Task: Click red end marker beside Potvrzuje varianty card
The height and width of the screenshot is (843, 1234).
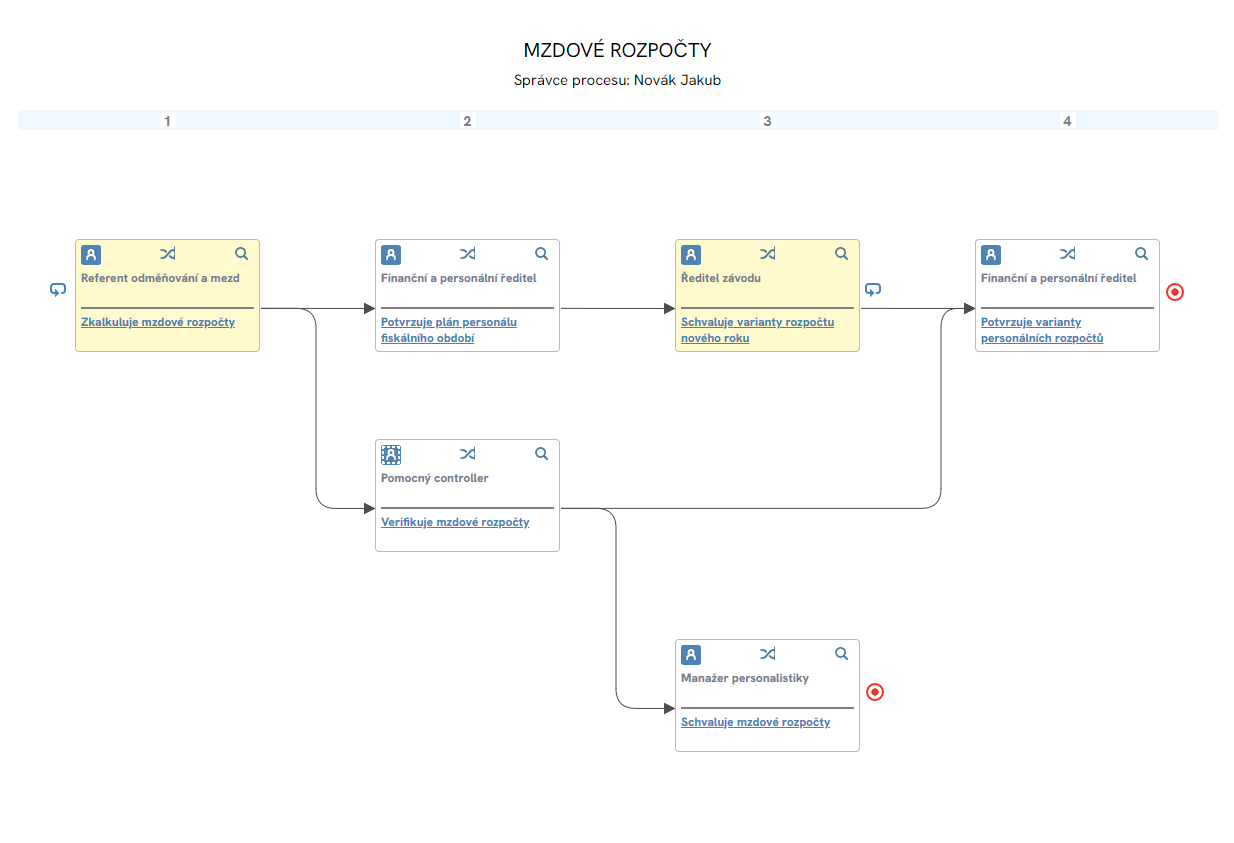Action: pos(1175,292)
